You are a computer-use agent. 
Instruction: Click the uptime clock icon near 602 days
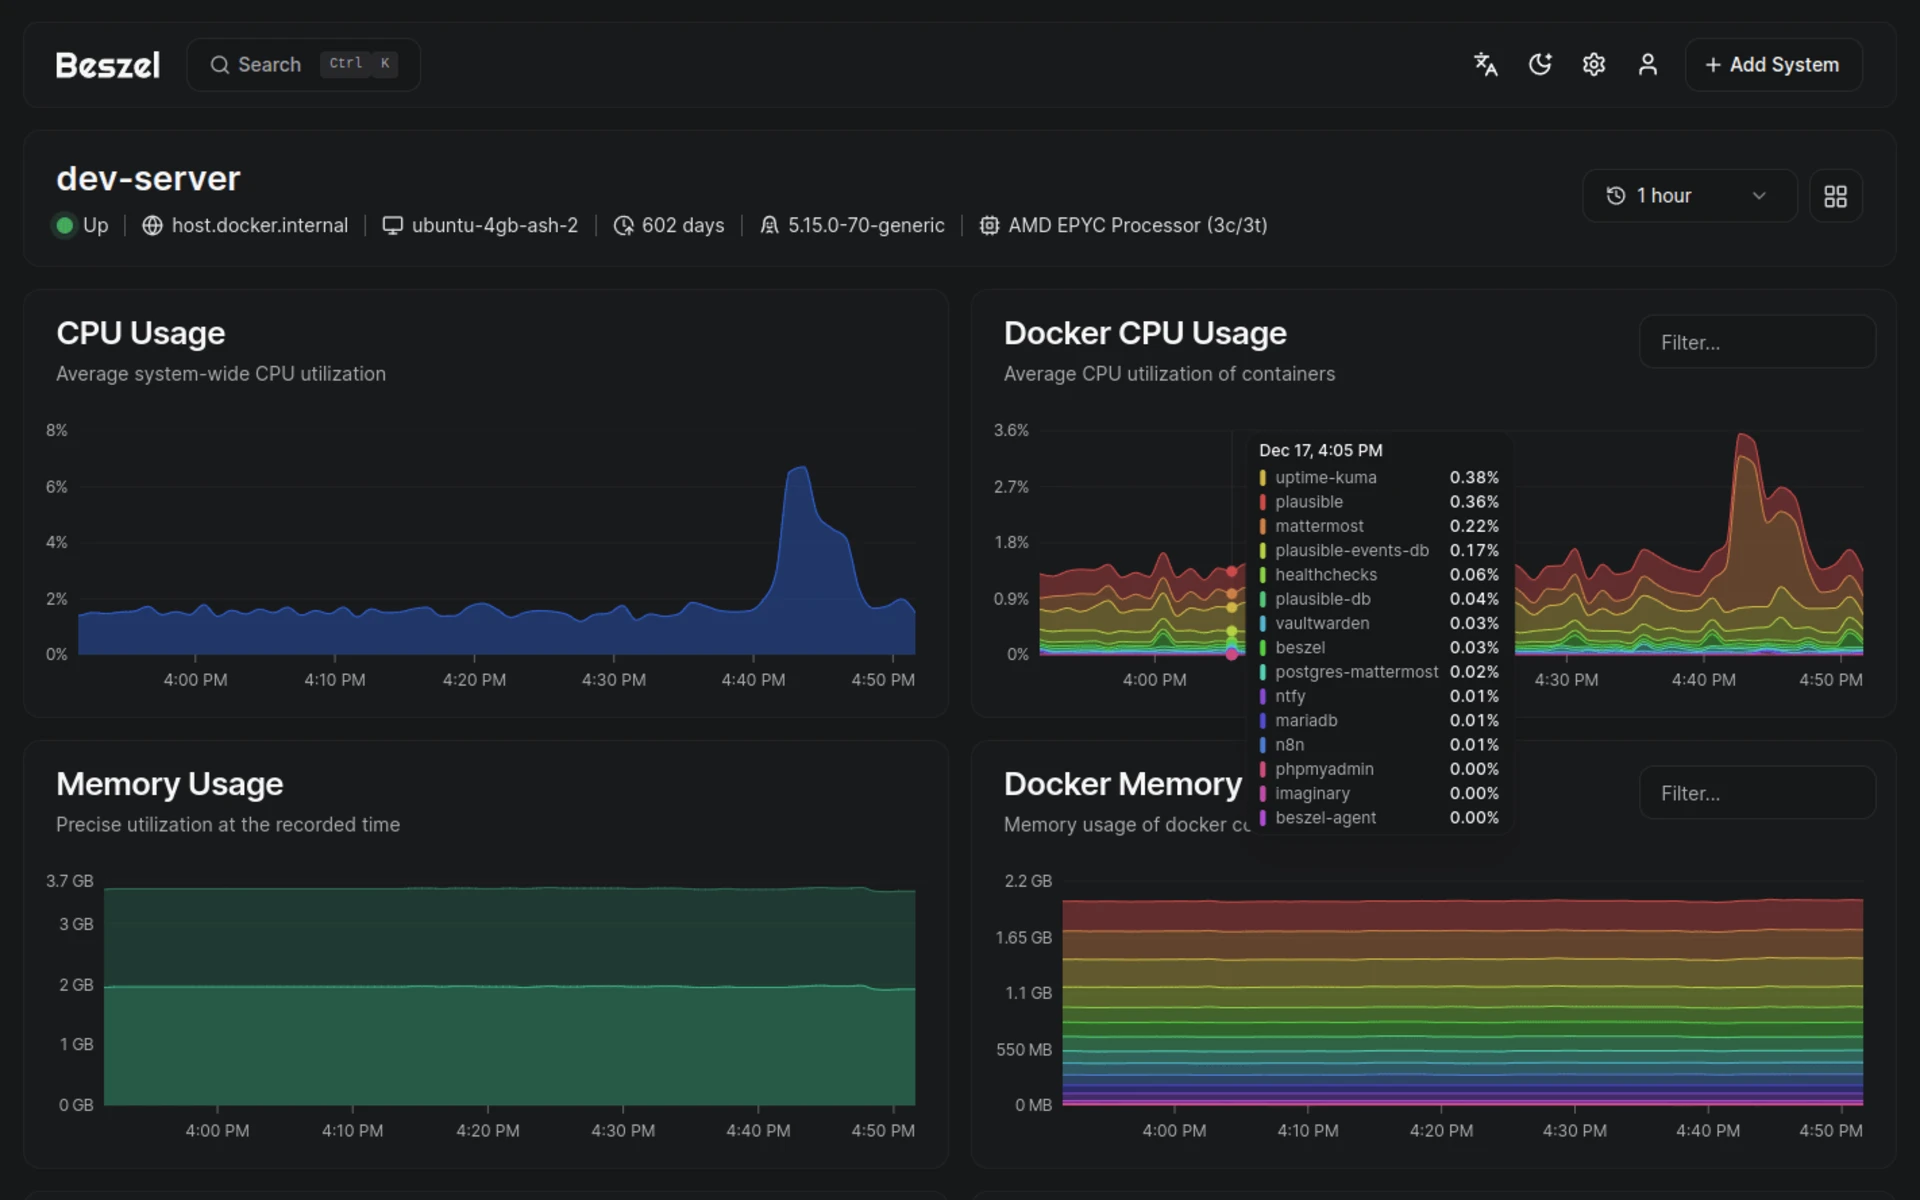pos(623,226)
